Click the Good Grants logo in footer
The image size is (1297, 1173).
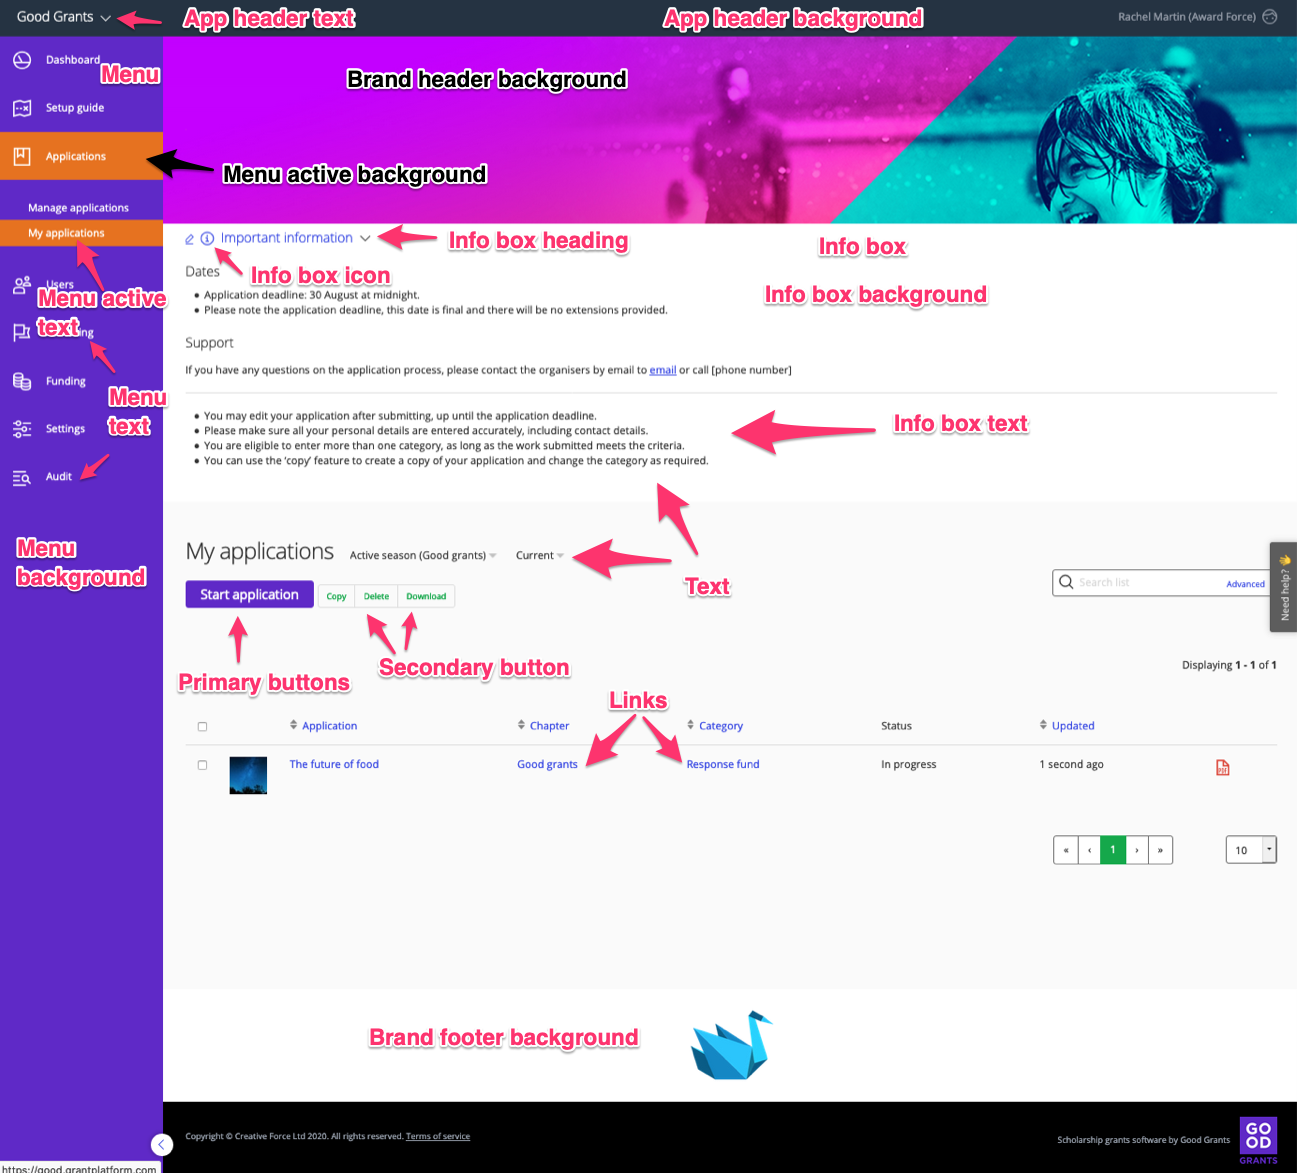[x=1258, y=1140]
